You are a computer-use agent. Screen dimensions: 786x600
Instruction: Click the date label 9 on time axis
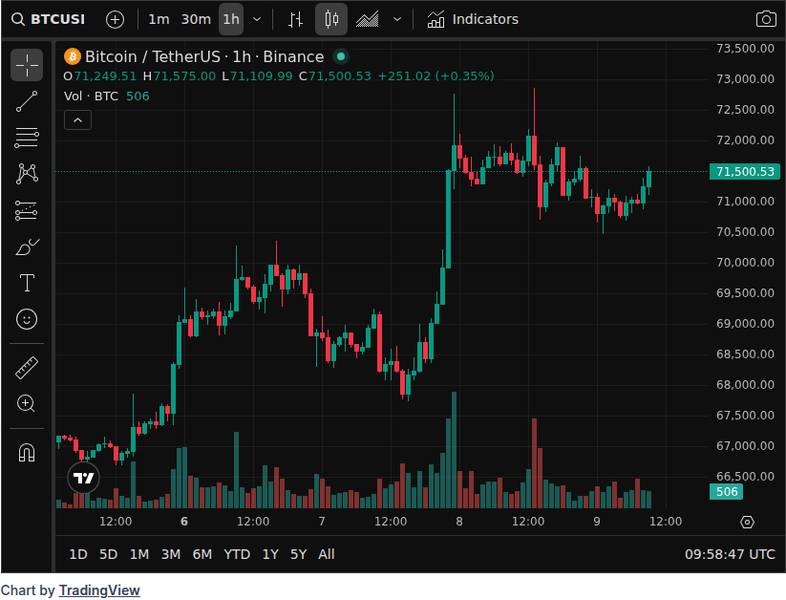pos(597,522)
